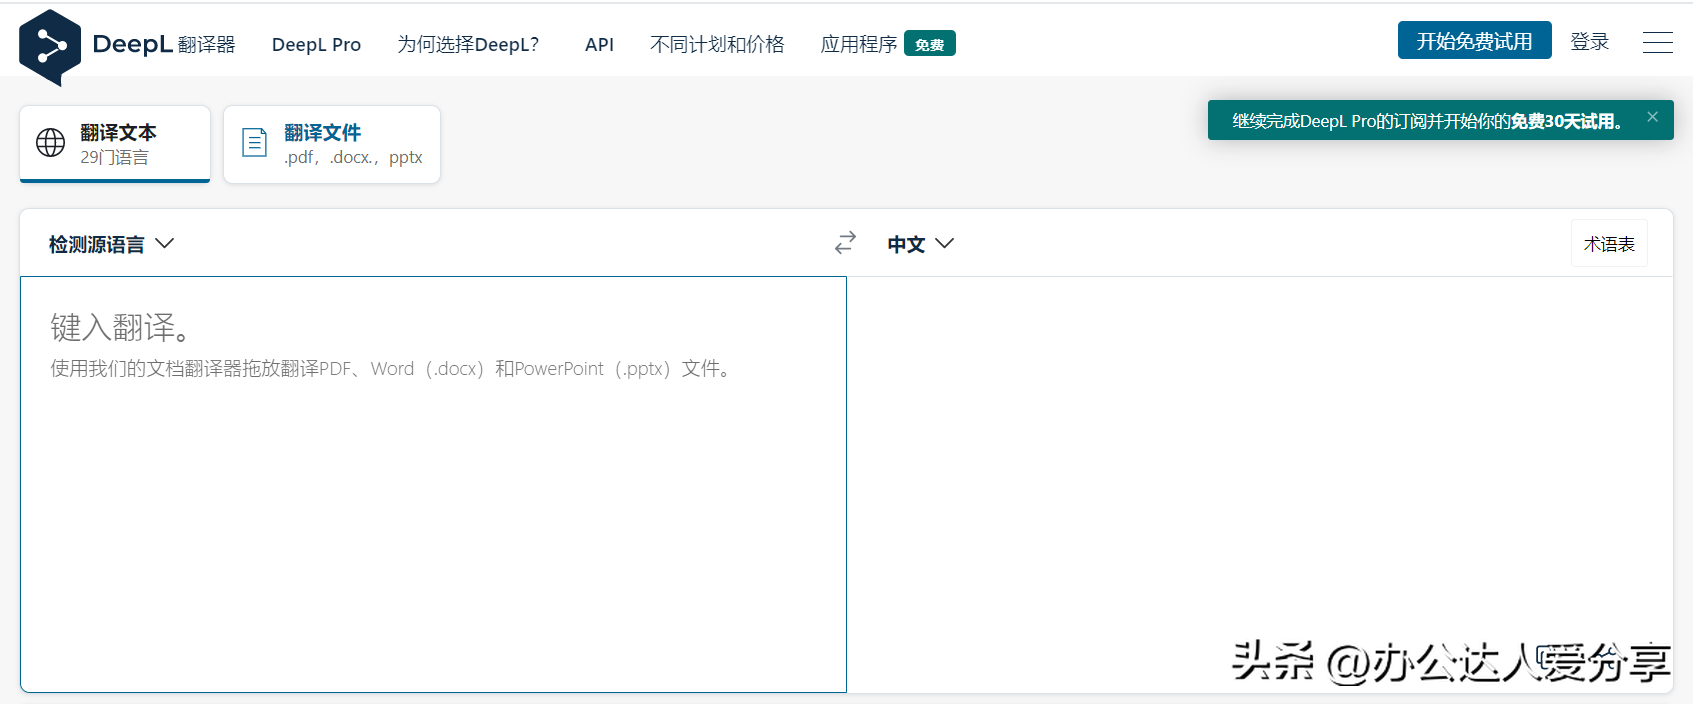Focus the source text input area
The image size is (1693, 704).
point(433,484)
